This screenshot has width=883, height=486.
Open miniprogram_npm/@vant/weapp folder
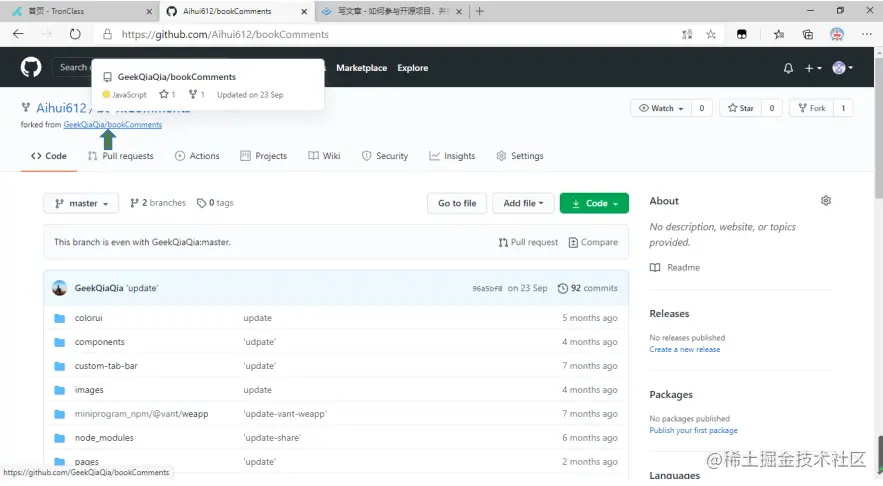pyautogui.click(x=141, y=414)
